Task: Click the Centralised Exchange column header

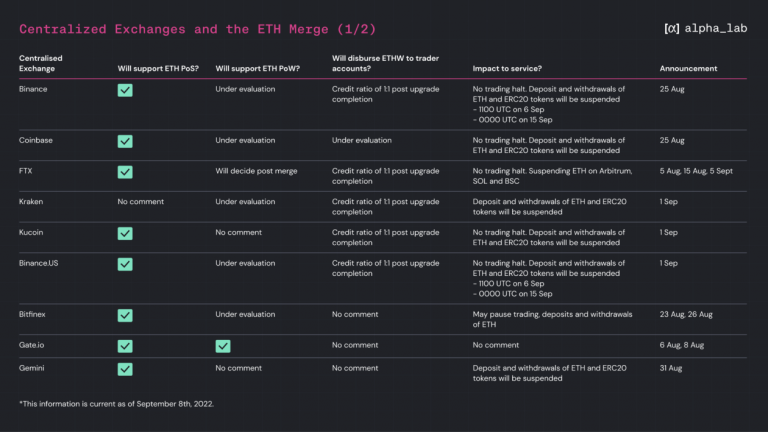Action: click(x=41, y=63)
